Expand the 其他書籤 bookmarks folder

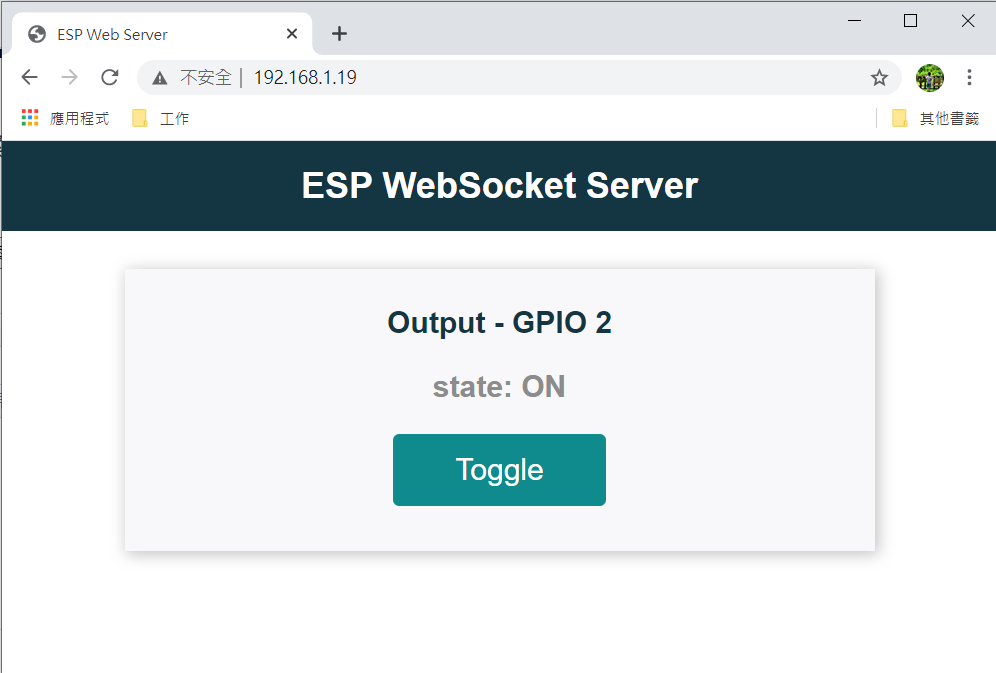935,119
